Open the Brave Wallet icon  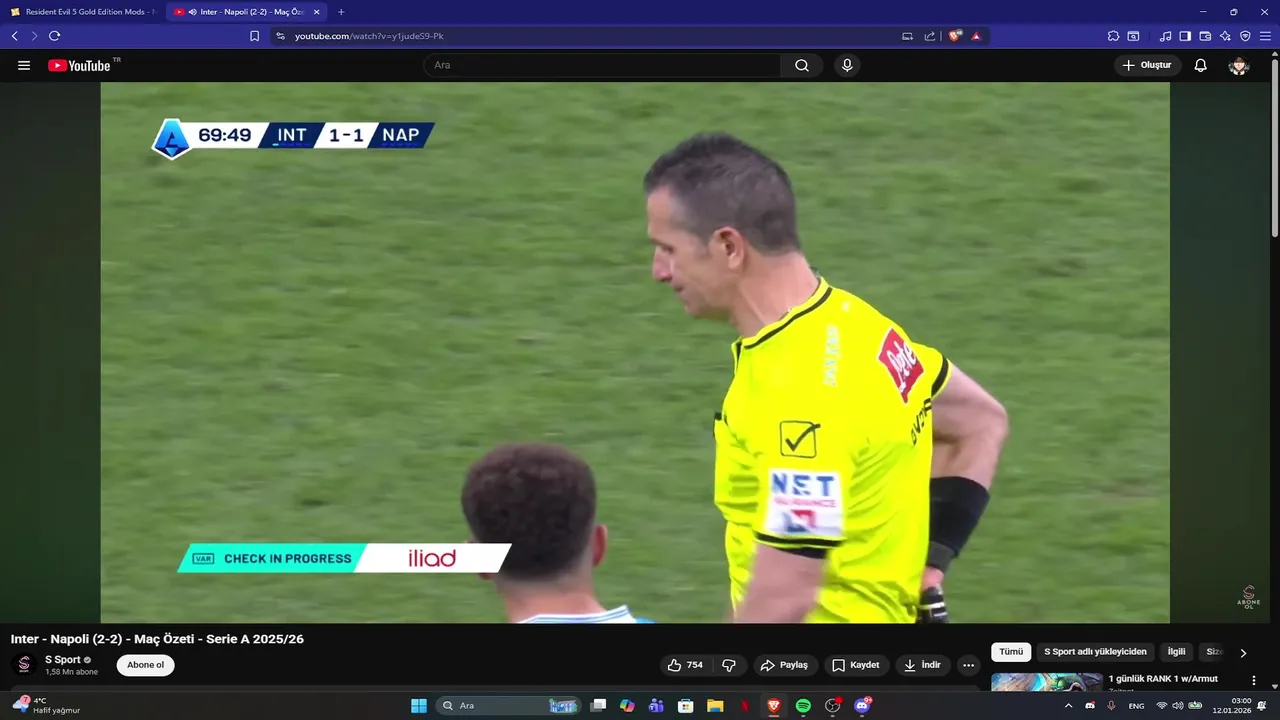tap(1205, 36)
